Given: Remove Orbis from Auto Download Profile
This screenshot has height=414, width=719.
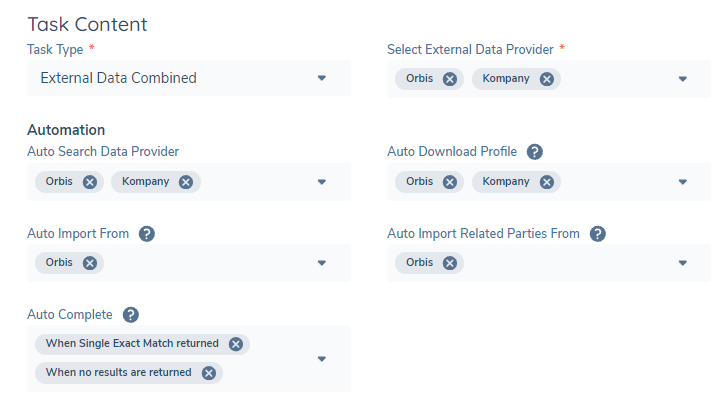Looking at the screenshot, I should 449,182.
